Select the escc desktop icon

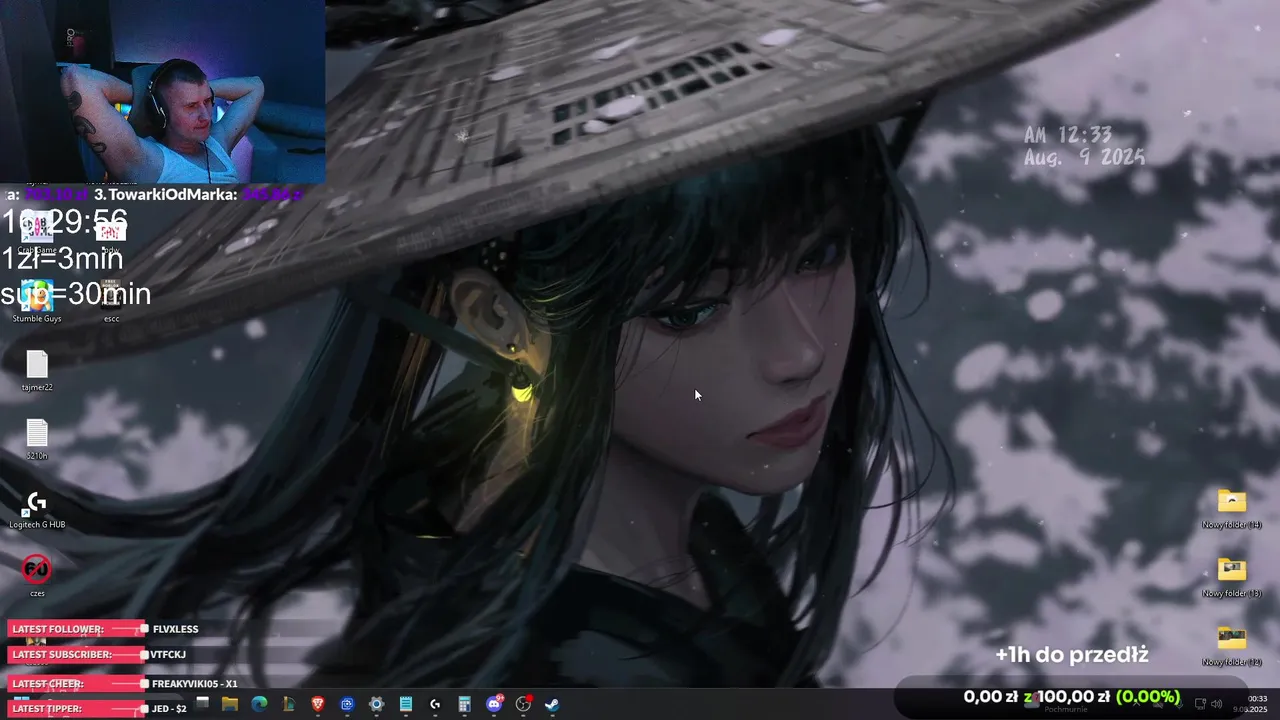pyautogui.click(x=111, y=301)
